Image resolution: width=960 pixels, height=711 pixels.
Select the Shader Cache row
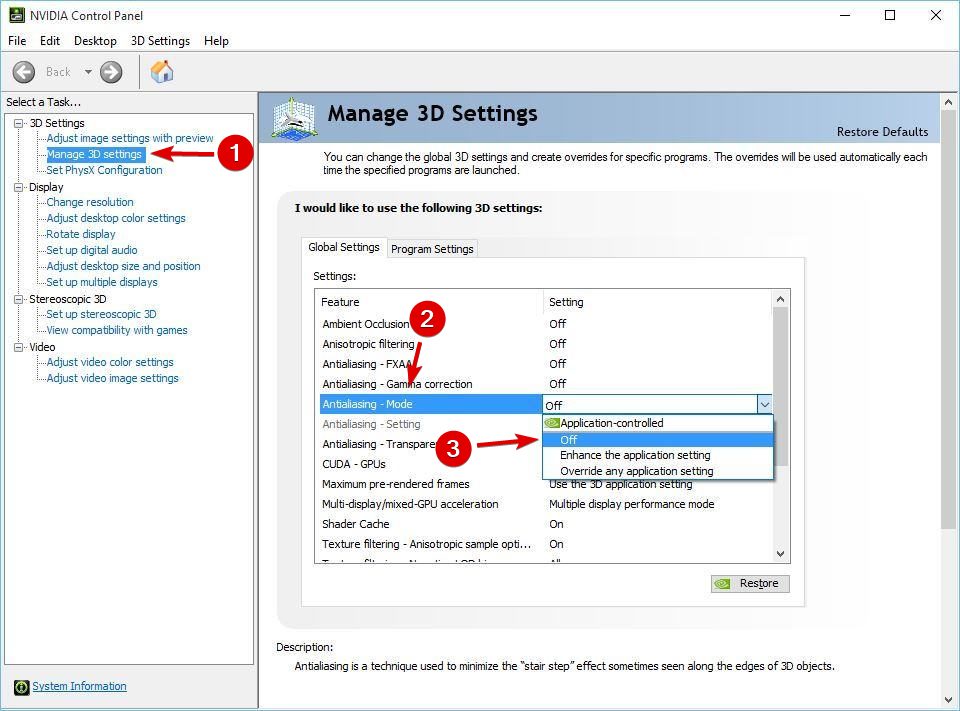pos(545,524)
